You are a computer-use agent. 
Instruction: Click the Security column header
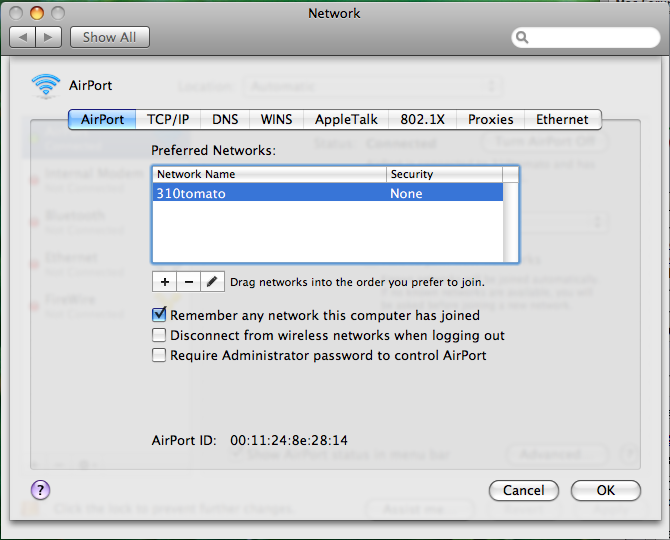click(444, 174)
